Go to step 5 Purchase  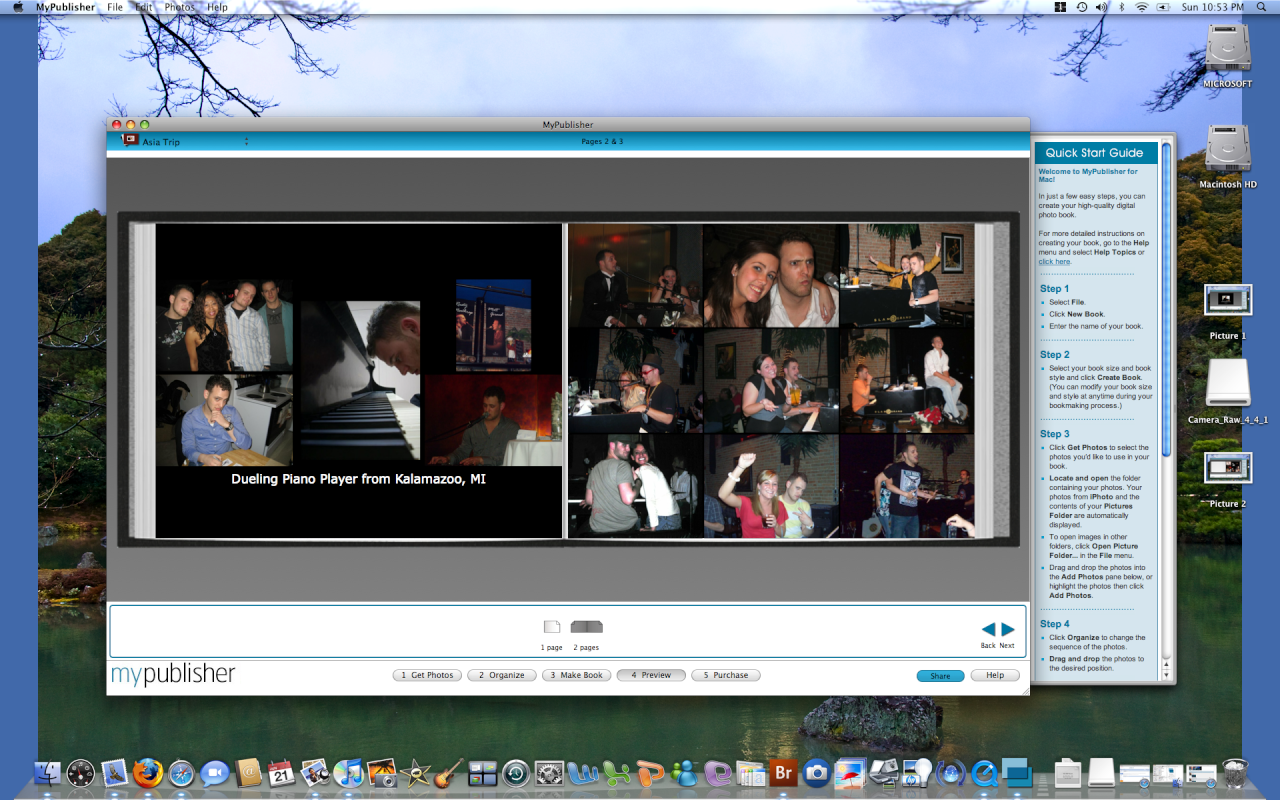pos(726,675)
